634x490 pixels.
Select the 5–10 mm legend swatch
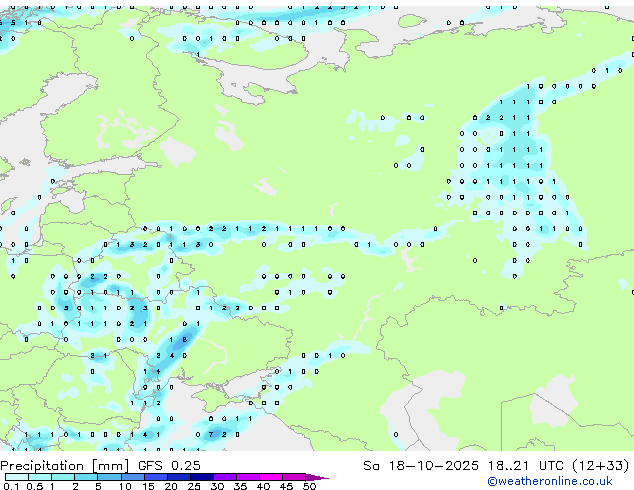click(110, 477)
